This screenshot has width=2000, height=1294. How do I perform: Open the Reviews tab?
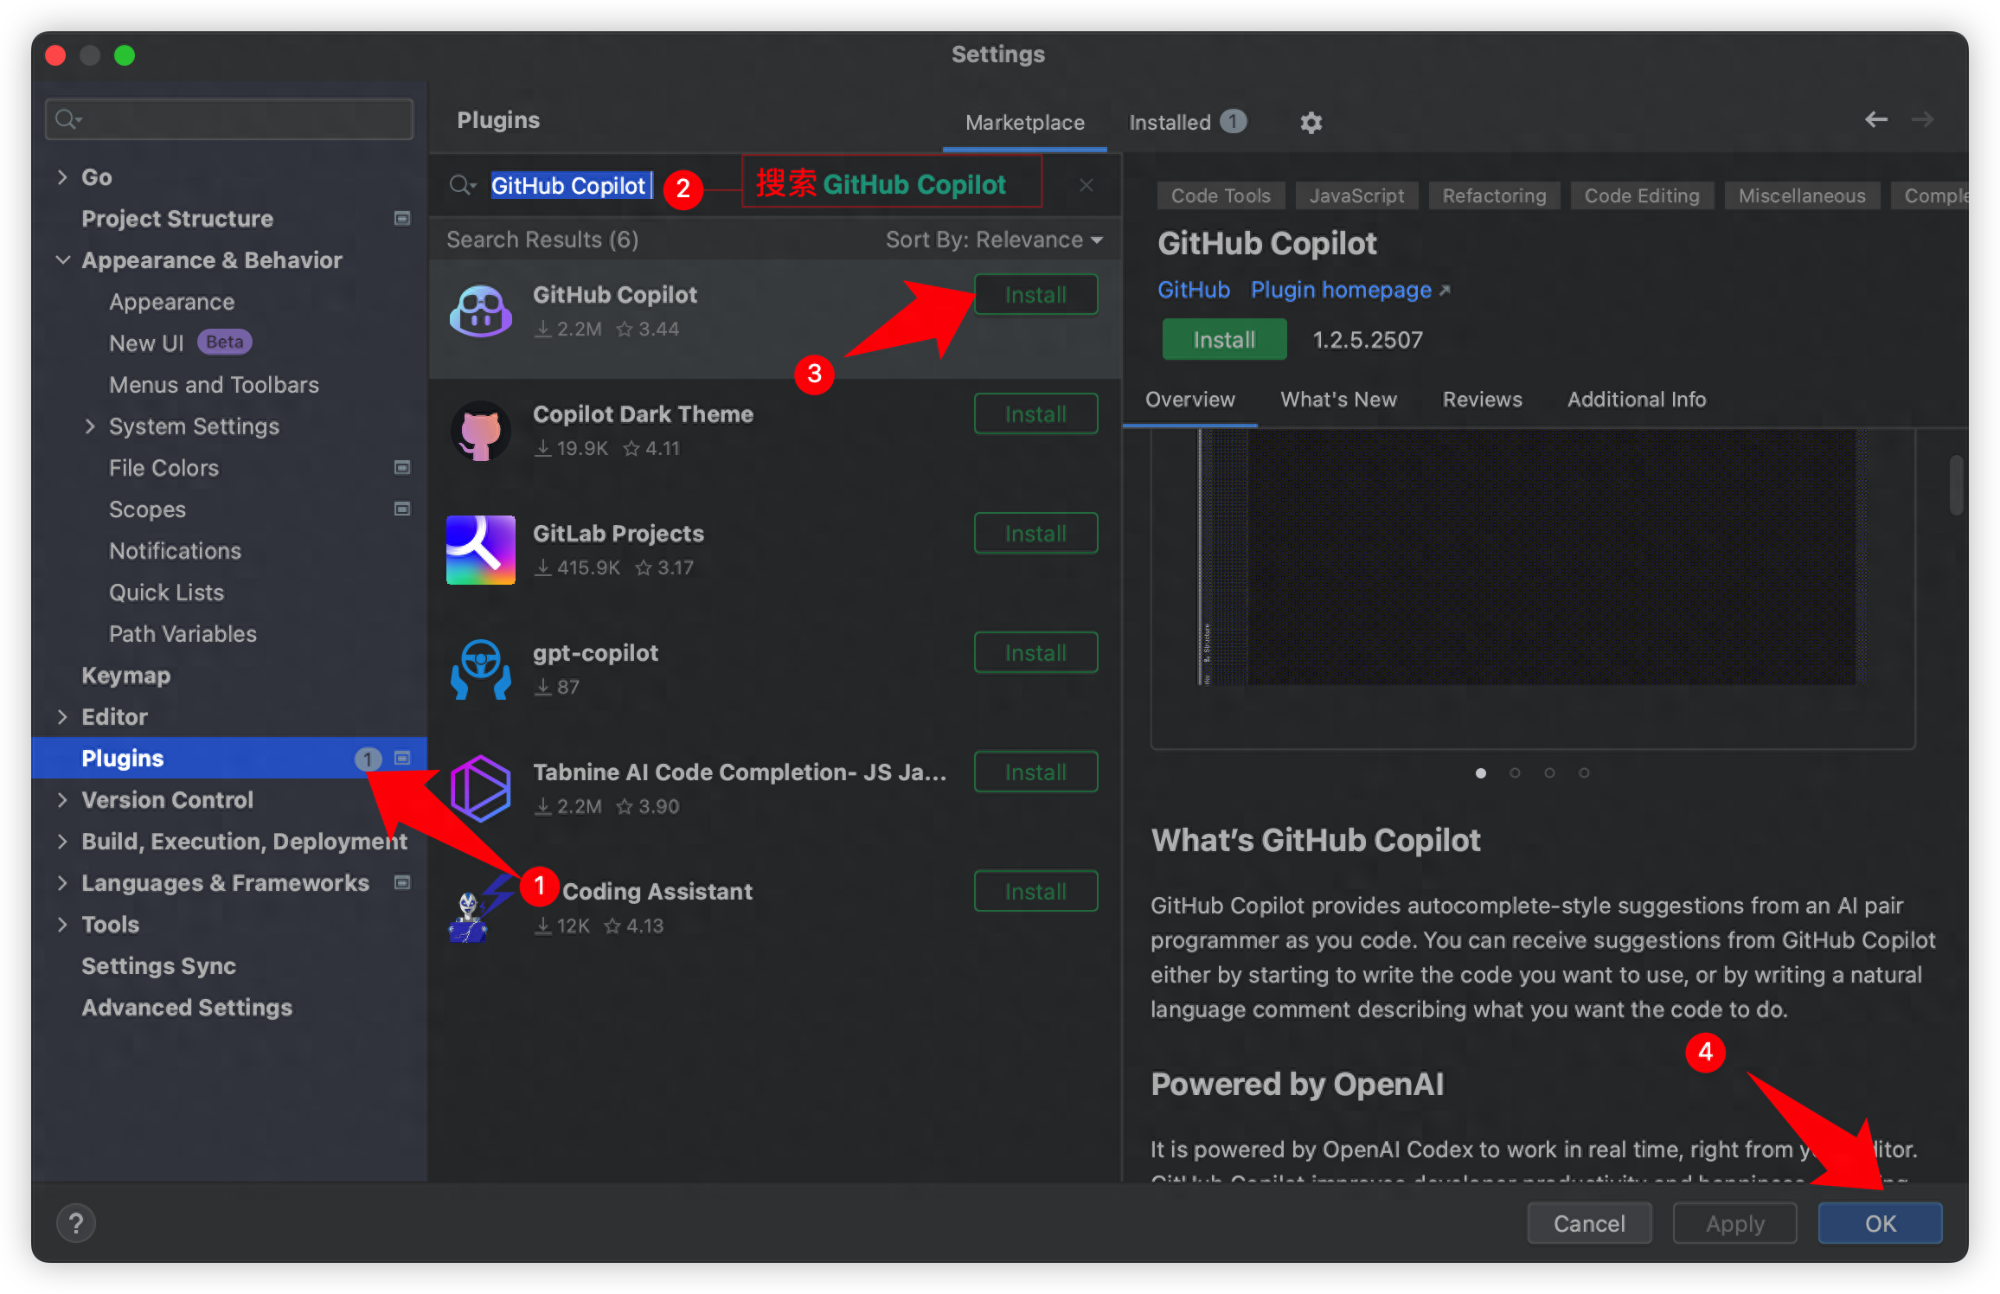pyautogui.click(x=1482, y=399)
